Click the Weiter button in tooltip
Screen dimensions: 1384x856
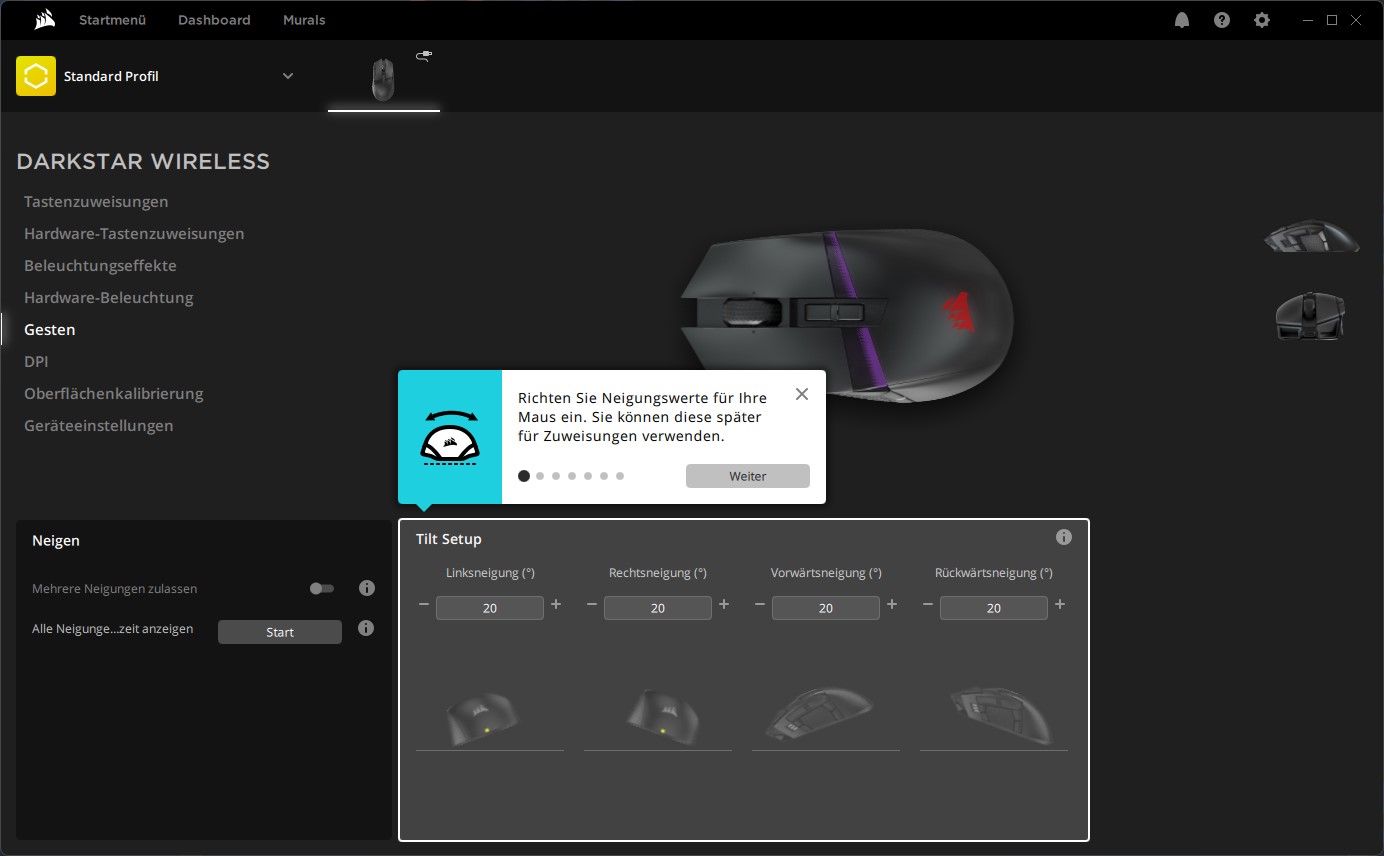coord(747,476)
